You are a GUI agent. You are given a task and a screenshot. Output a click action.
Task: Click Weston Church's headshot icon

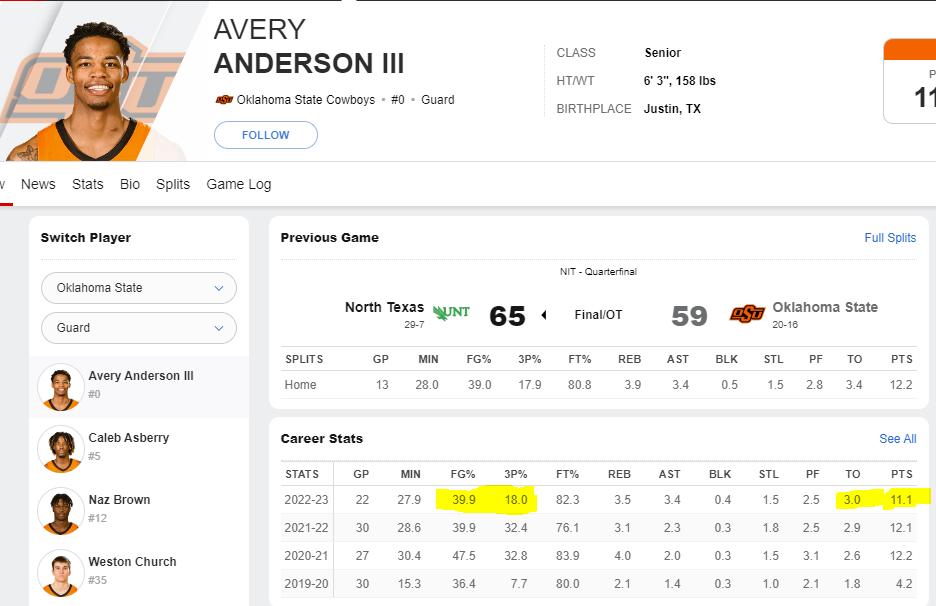coord(60,572)
